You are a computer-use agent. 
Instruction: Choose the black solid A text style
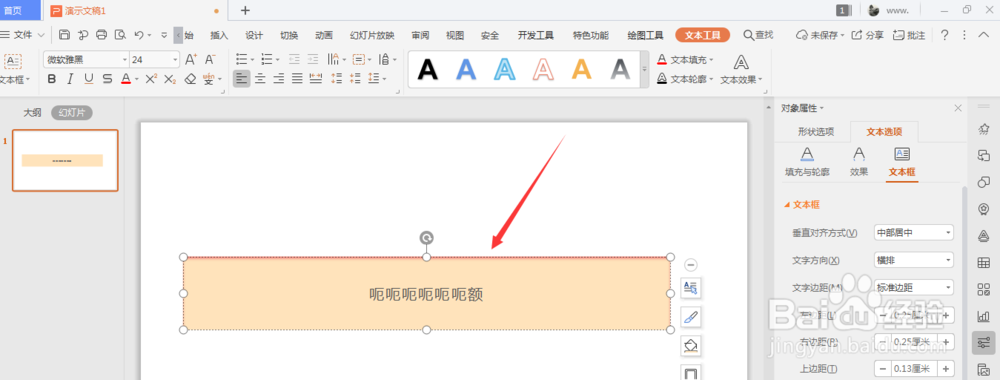[428, 69]
